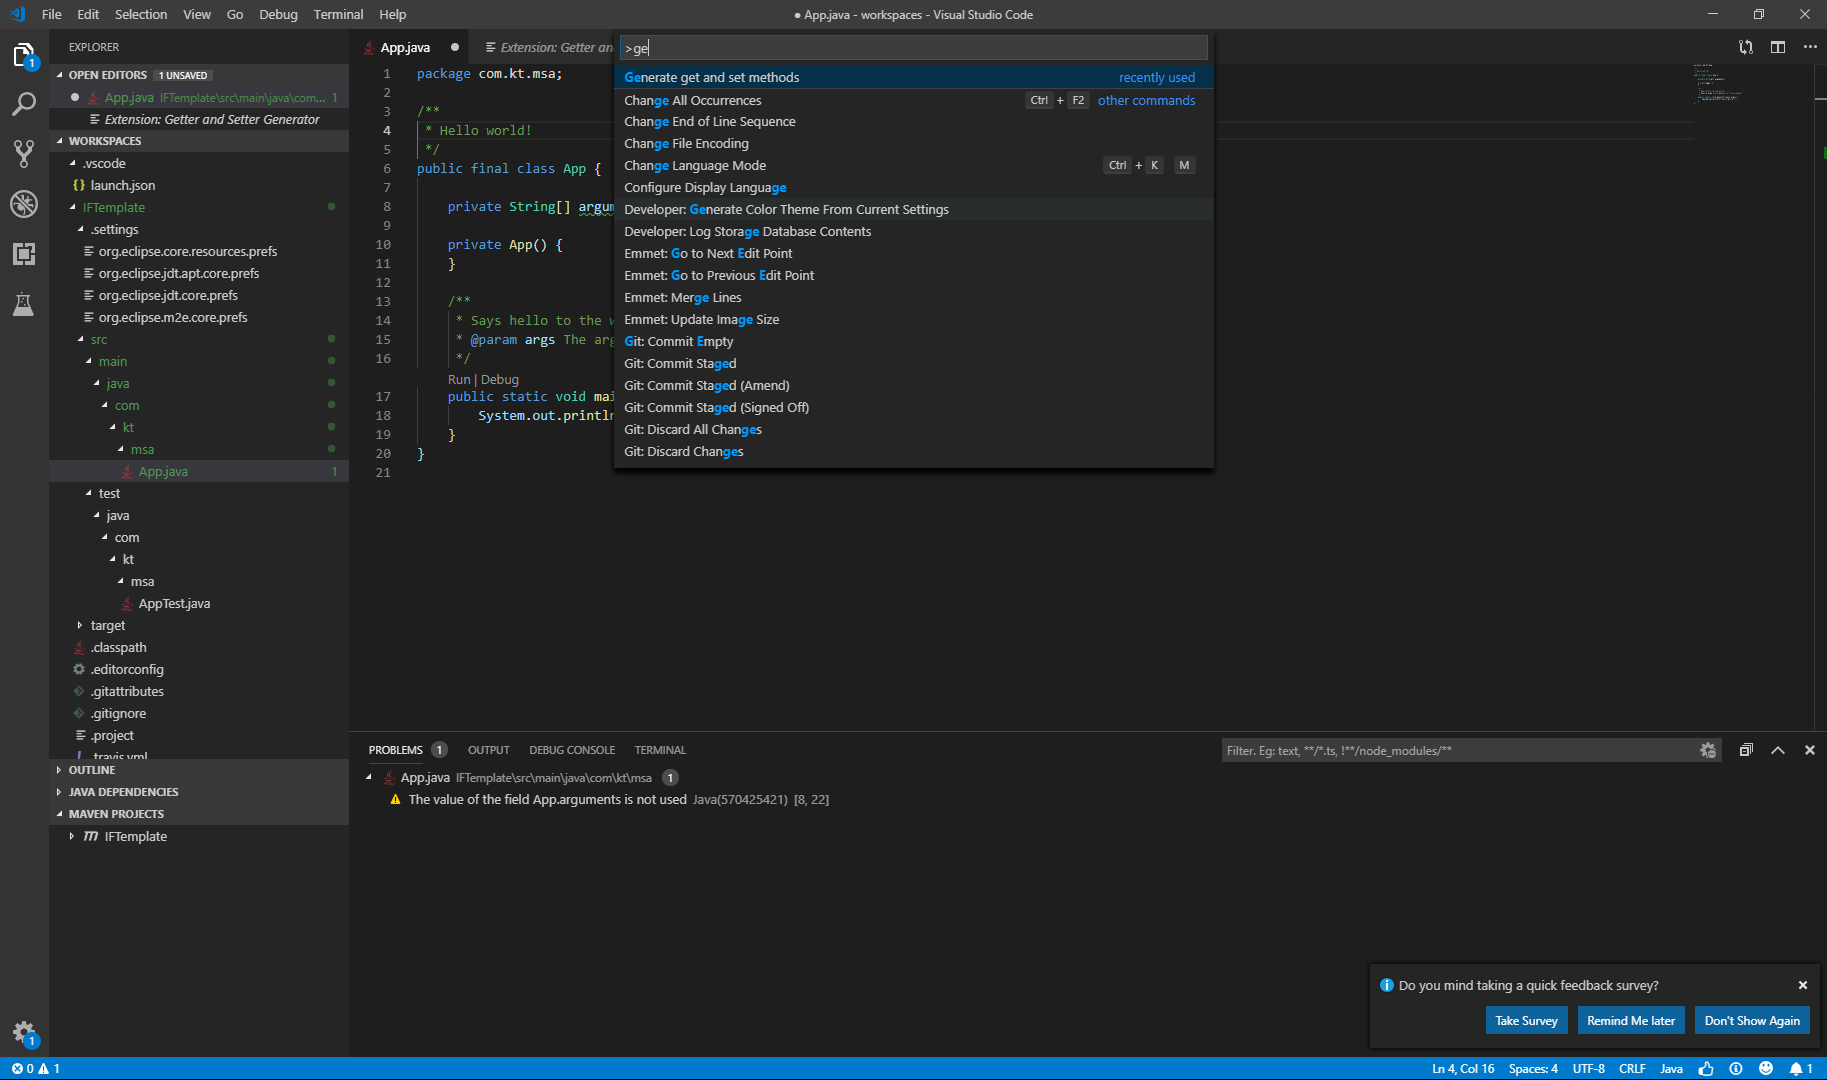Open the Test beaker view icon
1827x1080 pixels.
(x=24, y=304)
